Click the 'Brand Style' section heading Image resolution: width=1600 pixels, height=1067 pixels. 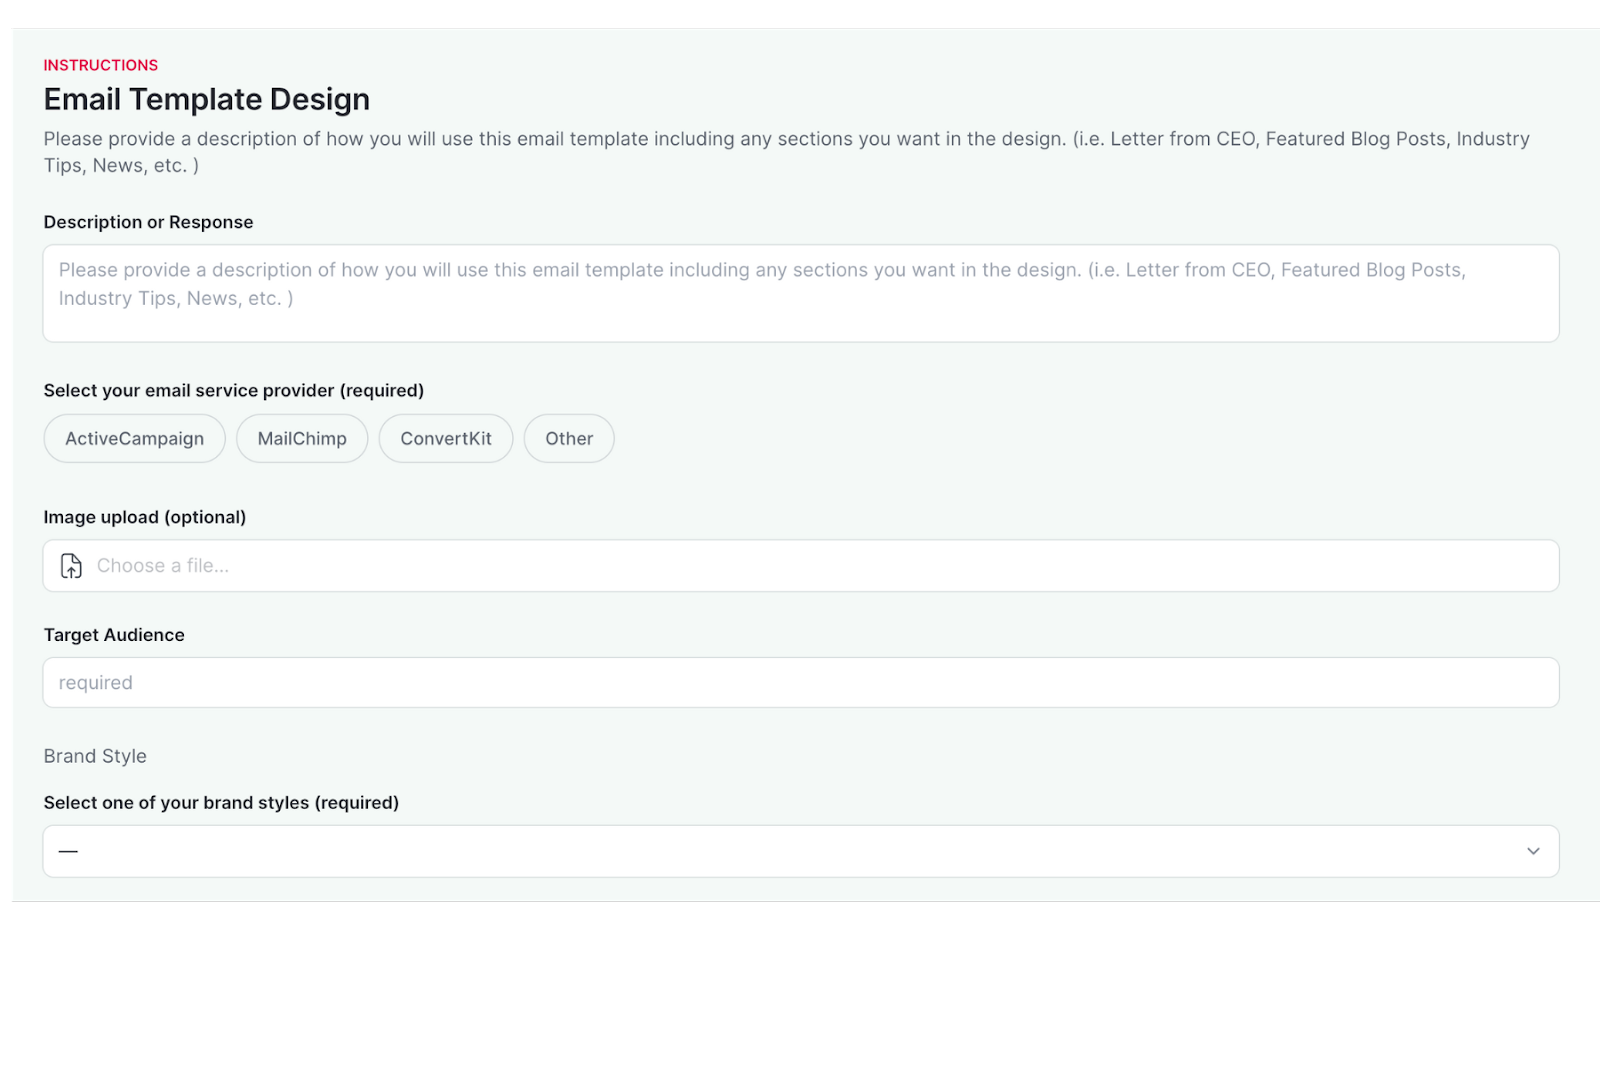95,756
